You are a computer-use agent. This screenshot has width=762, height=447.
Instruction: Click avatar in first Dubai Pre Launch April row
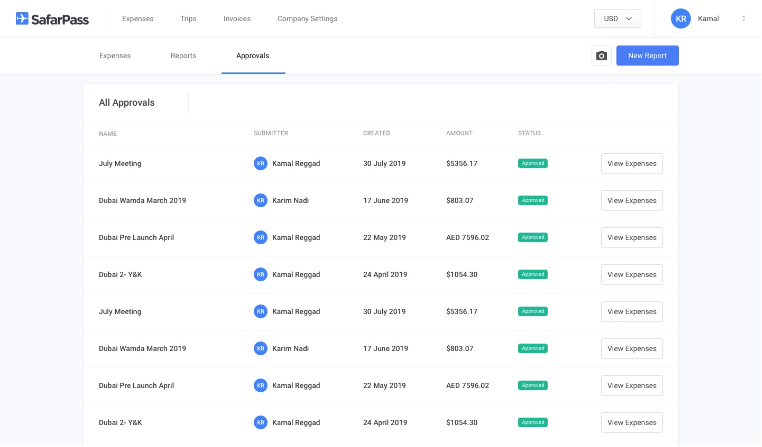pyautogui.click(x=260, y=237)
